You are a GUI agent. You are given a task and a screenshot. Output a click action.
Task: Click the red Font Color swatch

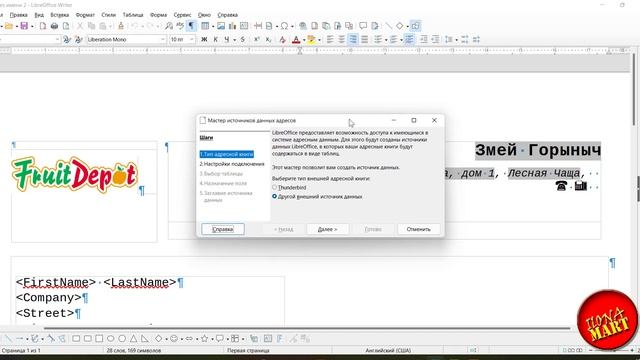point(296,40)
